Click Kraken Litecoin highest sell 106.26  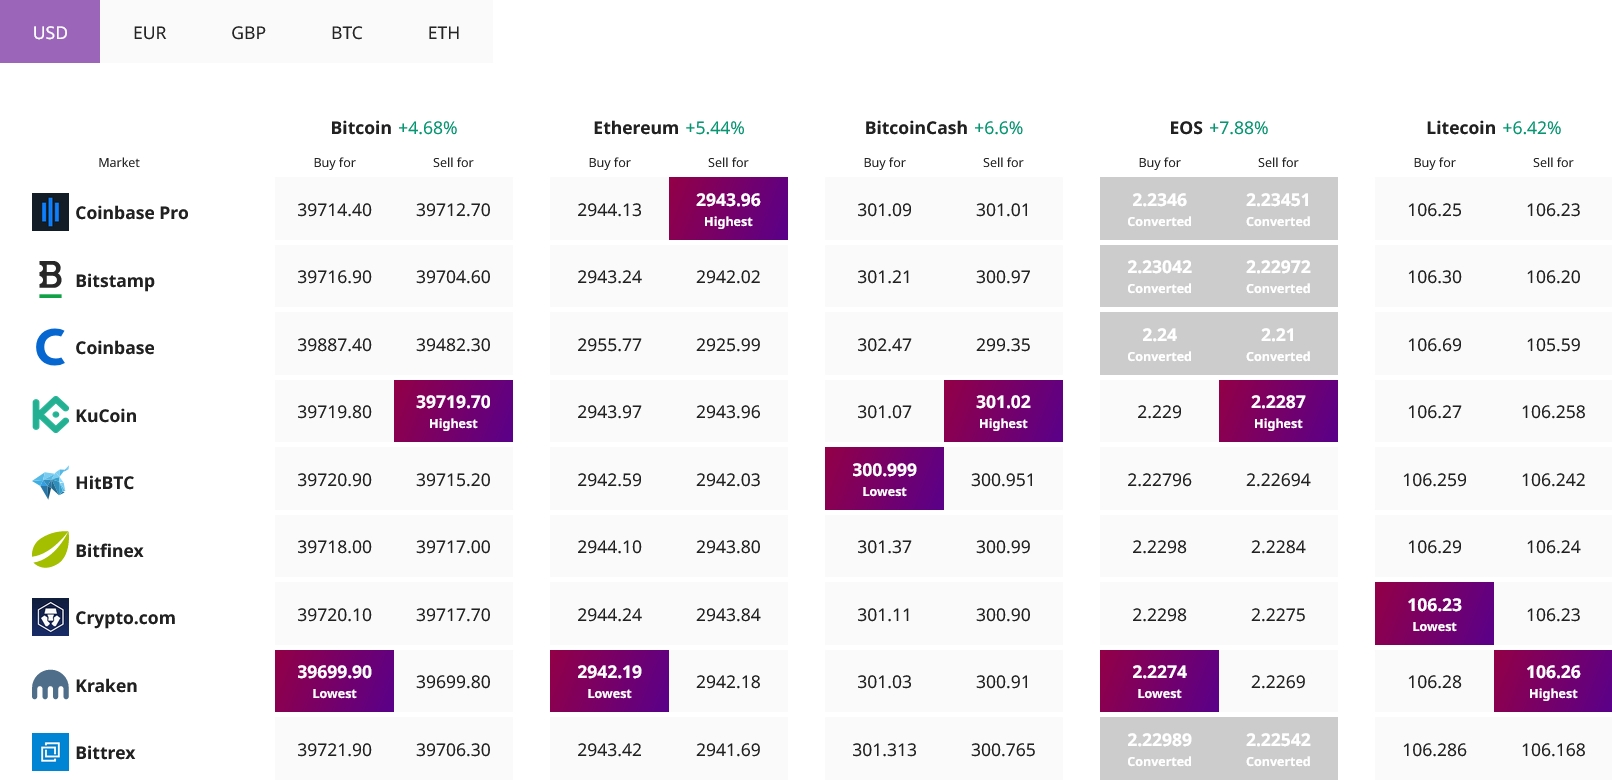1553,681
